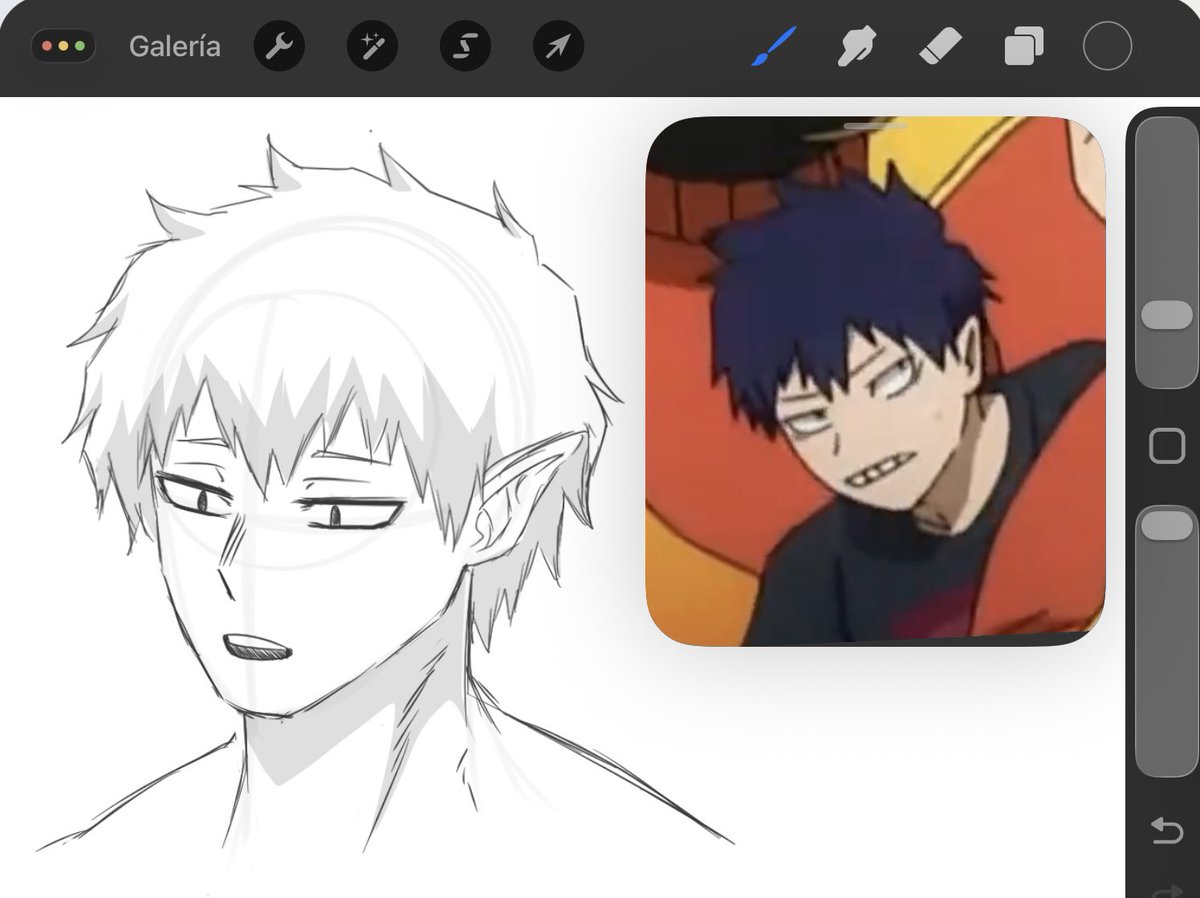Screen dimensions: 1200x898
Task: Click the window traffic-light control pill
Action: click(x=64, y=46)
